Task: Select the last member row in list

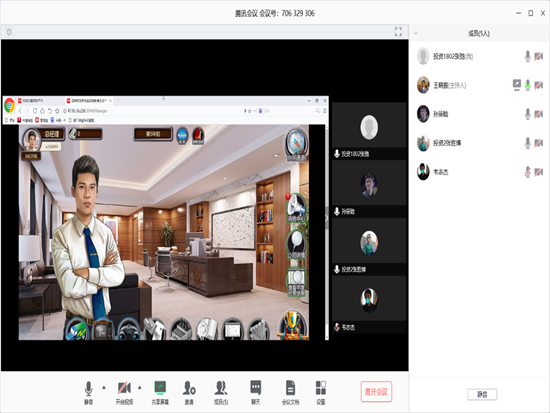Action: tap(479, 172)
